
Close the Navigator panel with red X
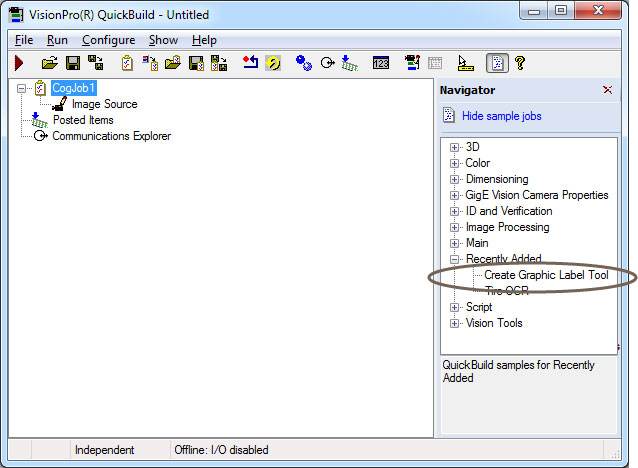[x=607, y=90]
